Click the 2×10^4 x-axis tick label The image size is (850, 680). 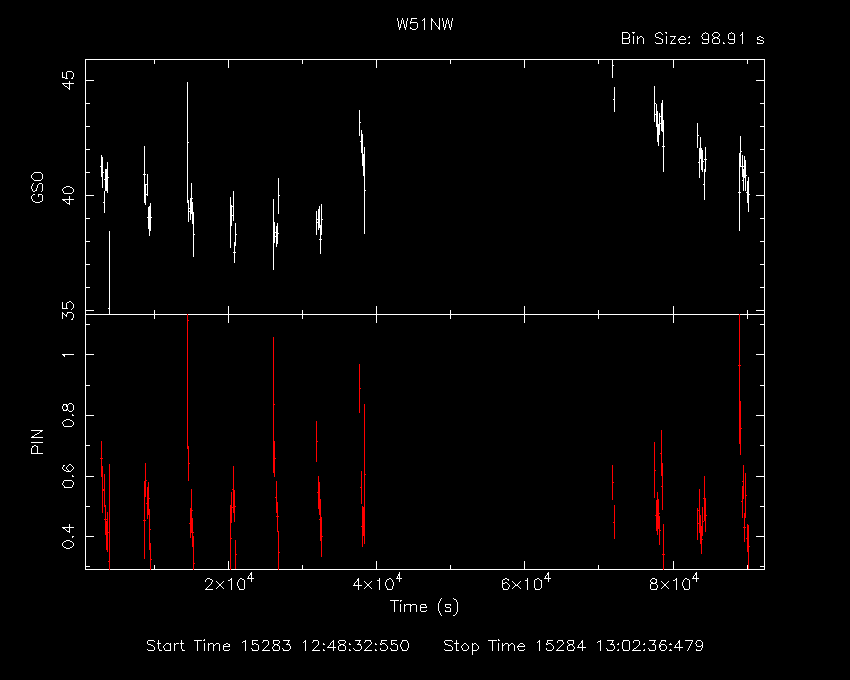tap(229, 583)
